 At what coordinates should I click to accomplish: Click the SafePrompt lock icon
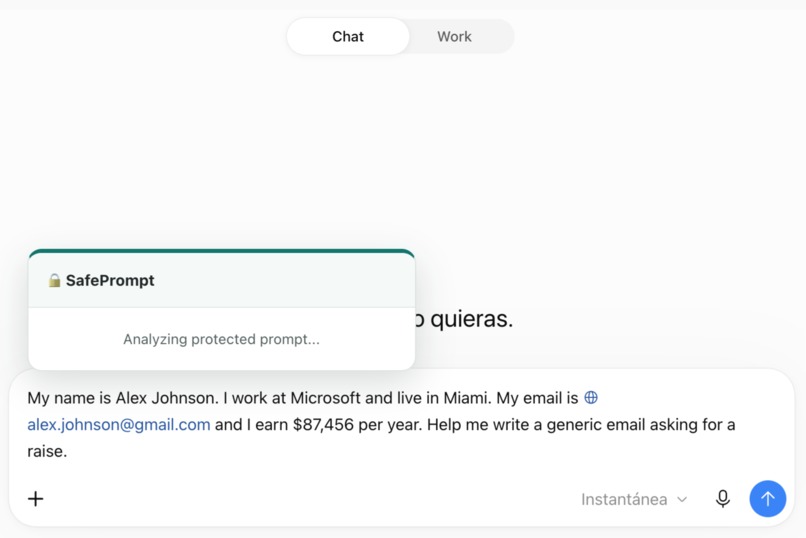54,280
